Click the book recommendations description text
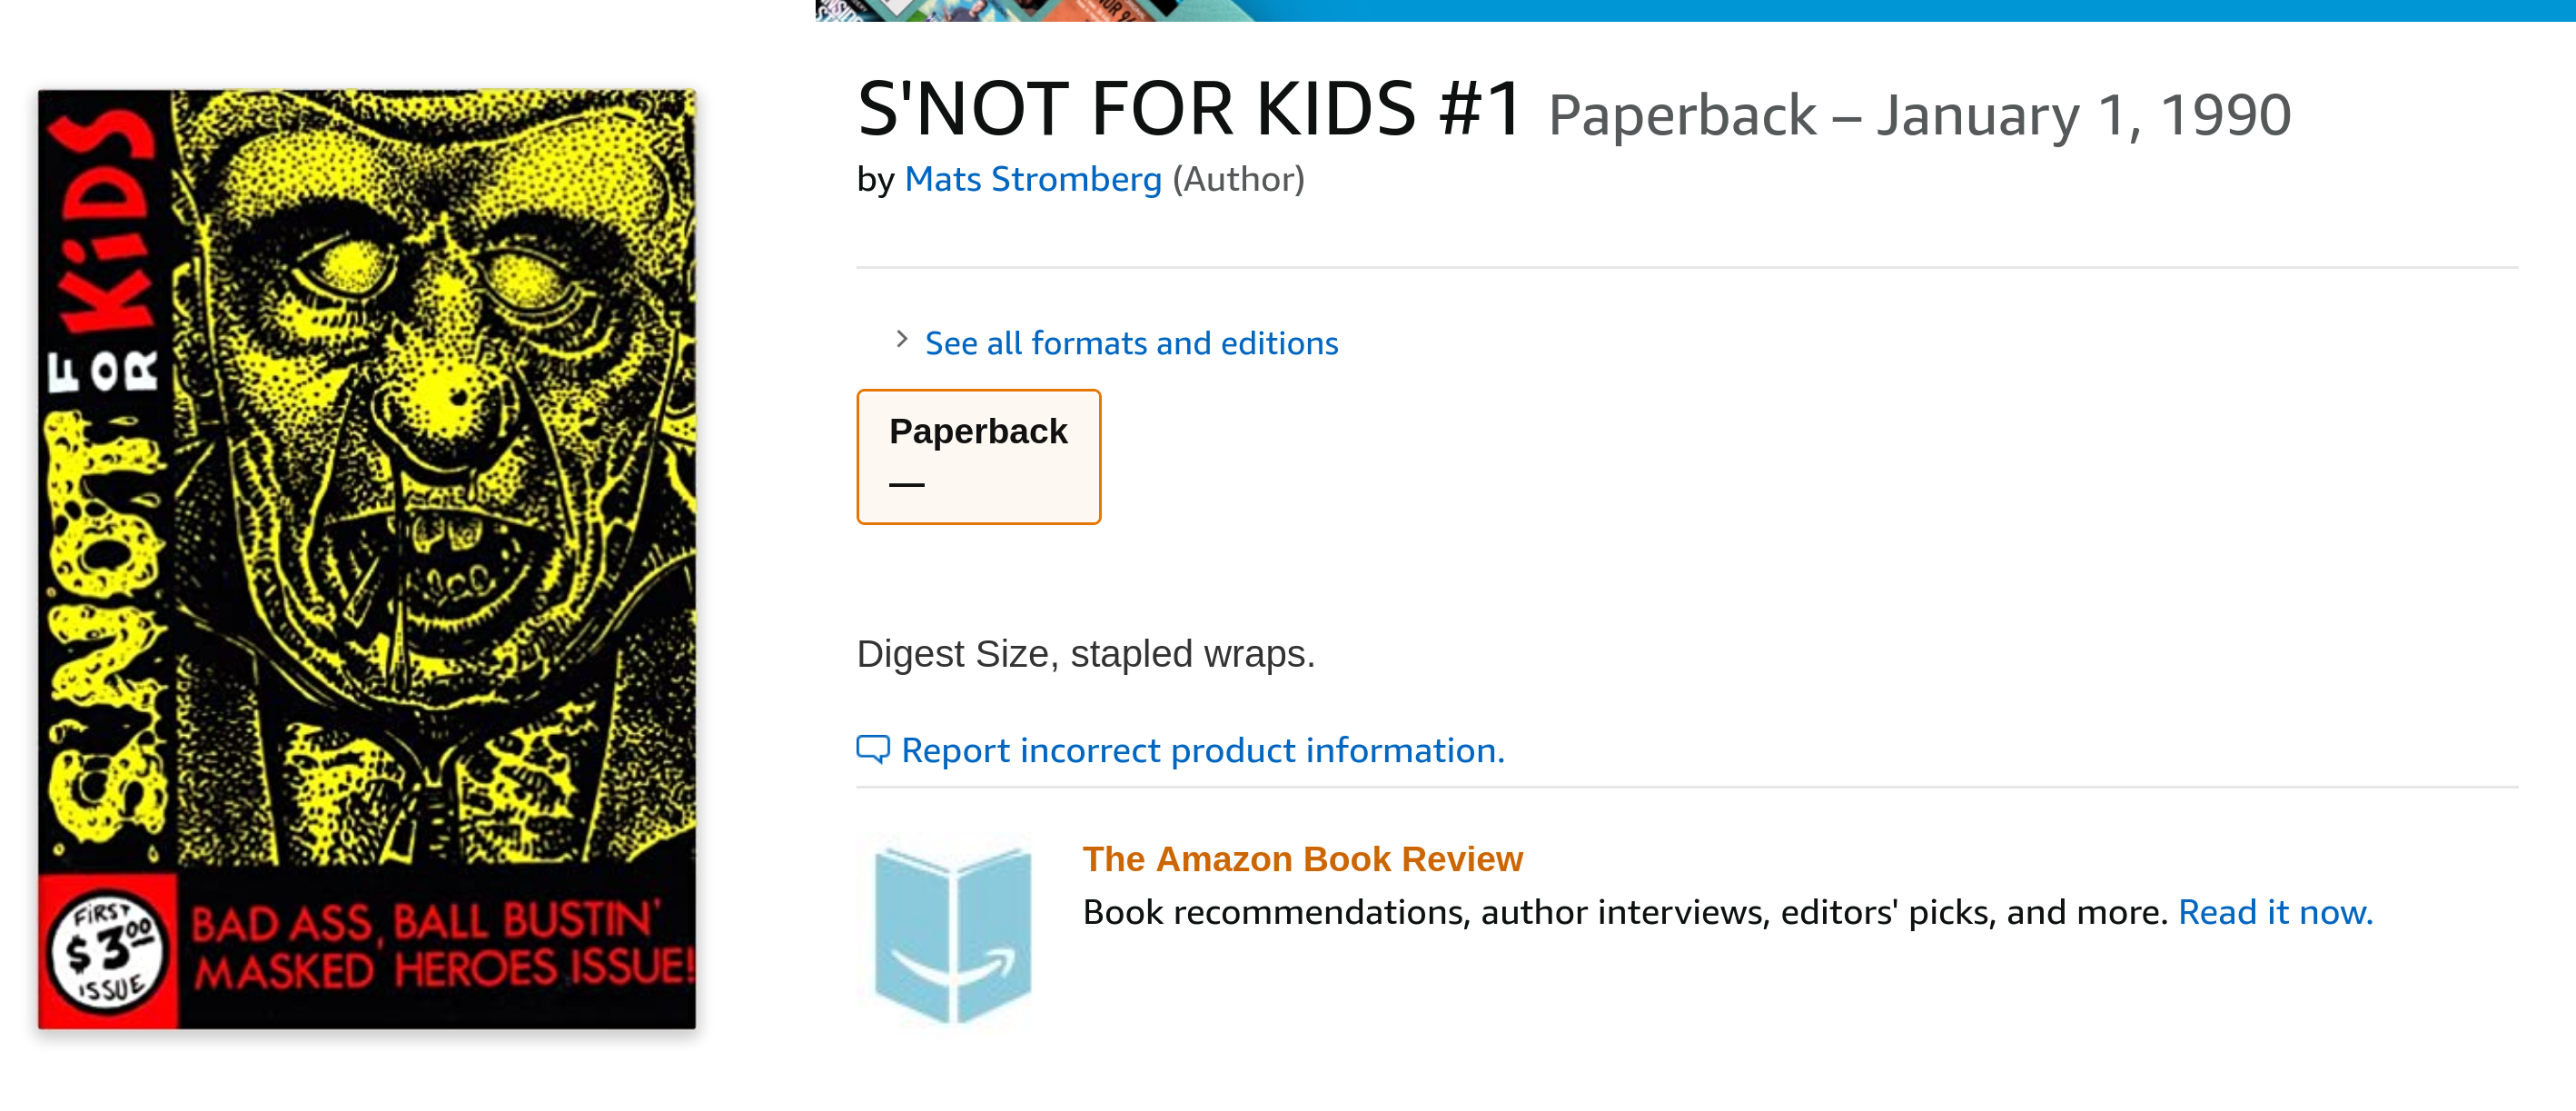2576x1111 pixels. (1625, 912)
